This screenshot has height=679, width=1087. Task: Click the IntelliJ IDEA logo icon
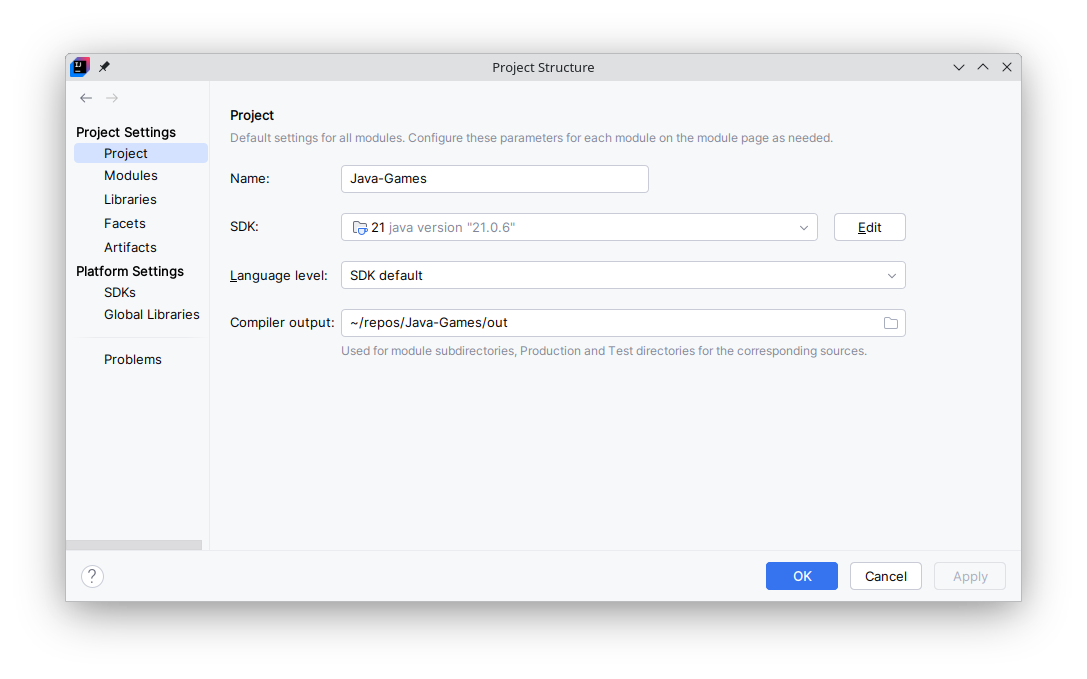click(80, 67)
